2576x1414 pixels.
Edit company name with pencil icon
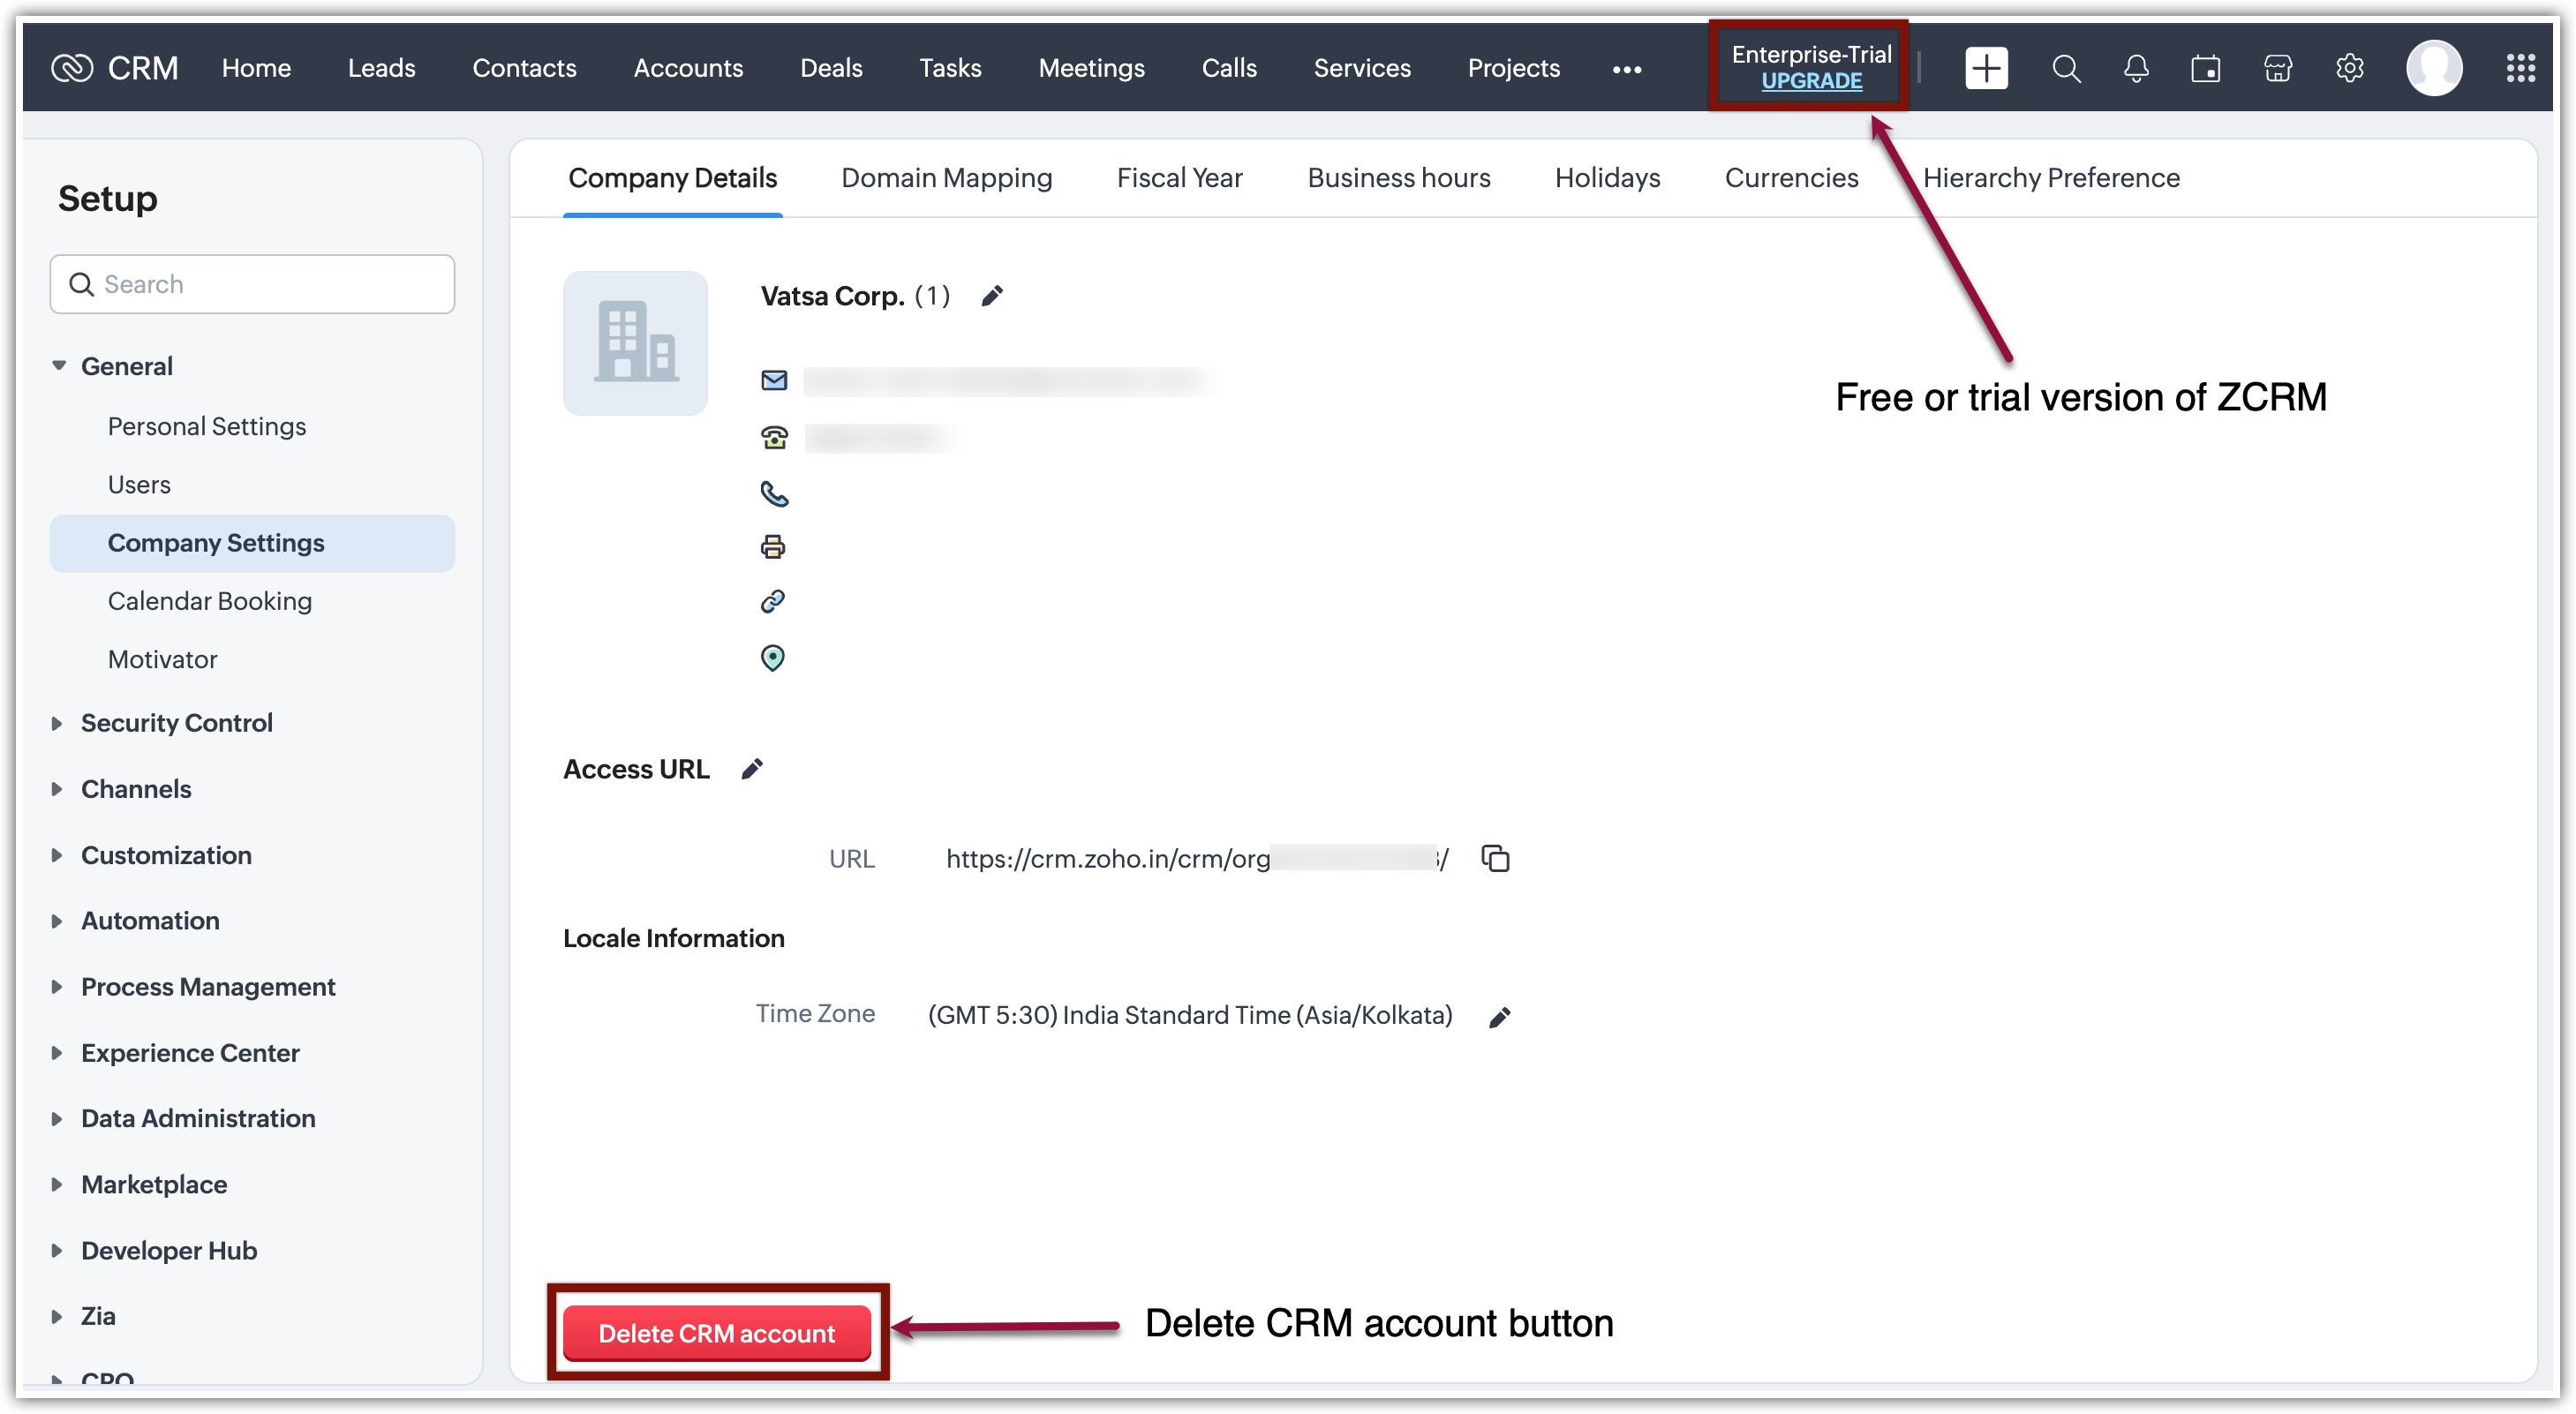991,296
